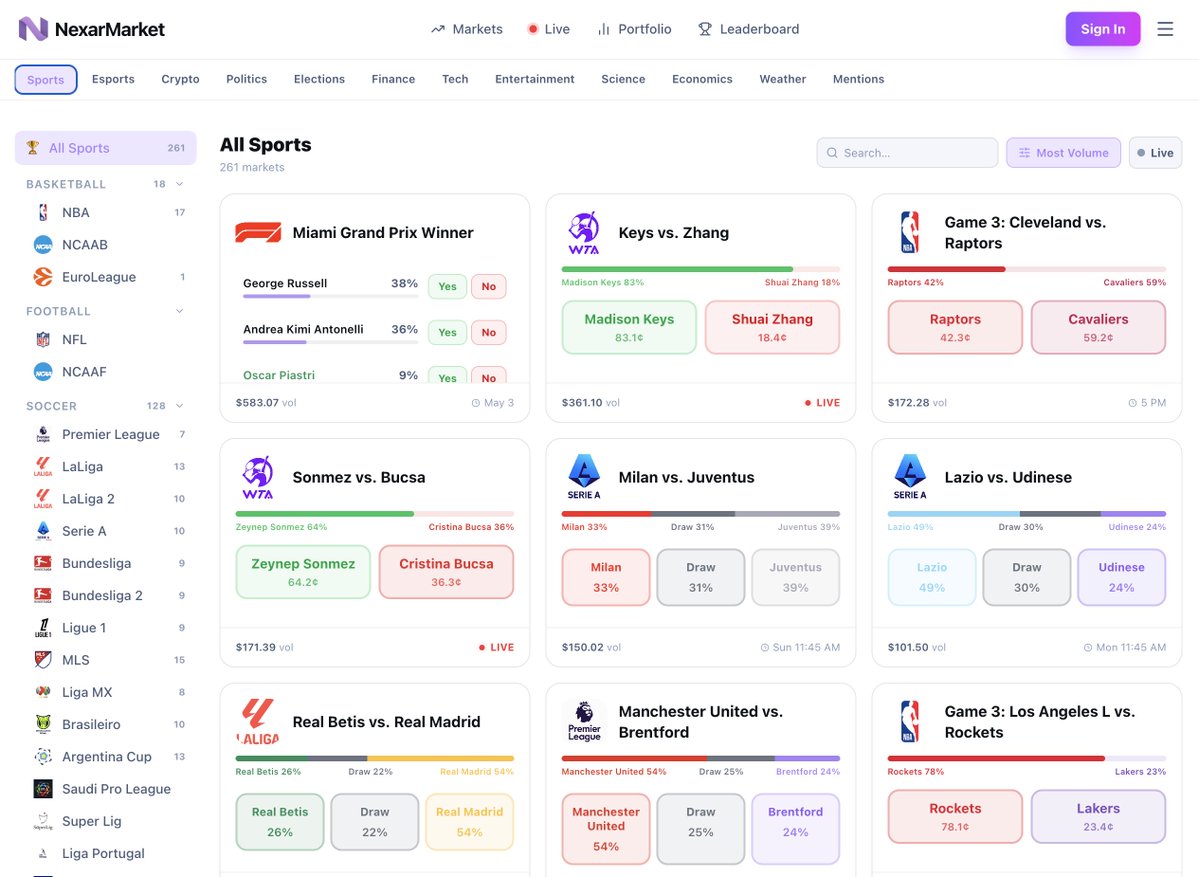Click the Super Lig sidebar icon
This screenshot has height=877, width=1199.
point(43,821)
